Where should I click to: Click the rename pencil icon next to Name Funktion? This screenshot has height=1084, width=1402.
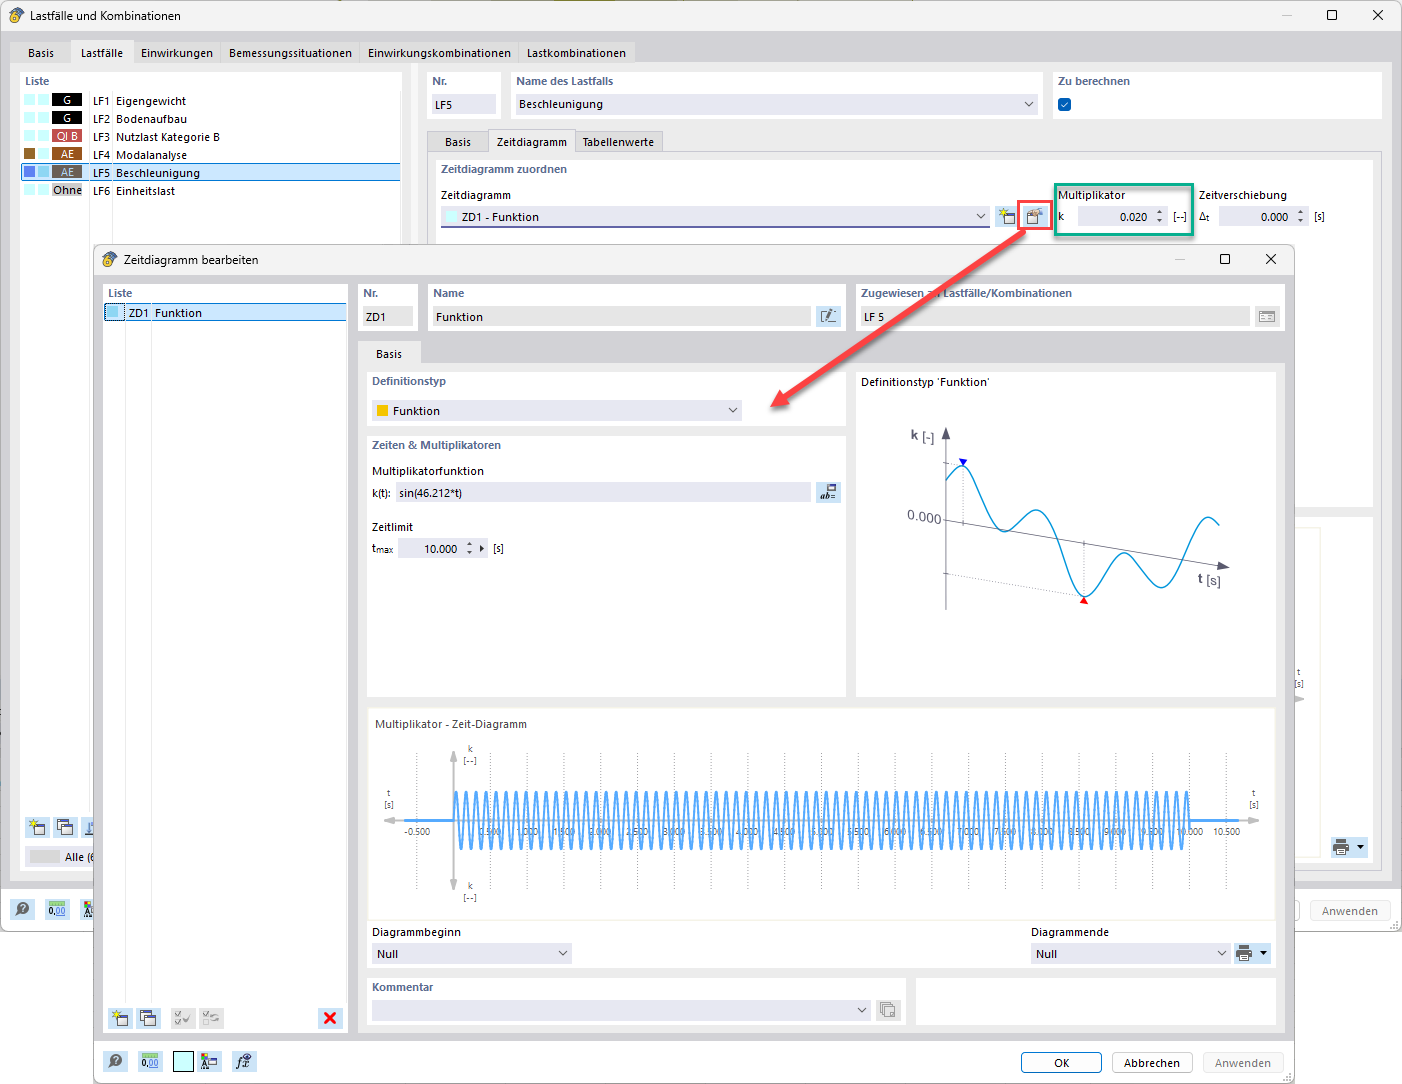(x=828, y=316)
